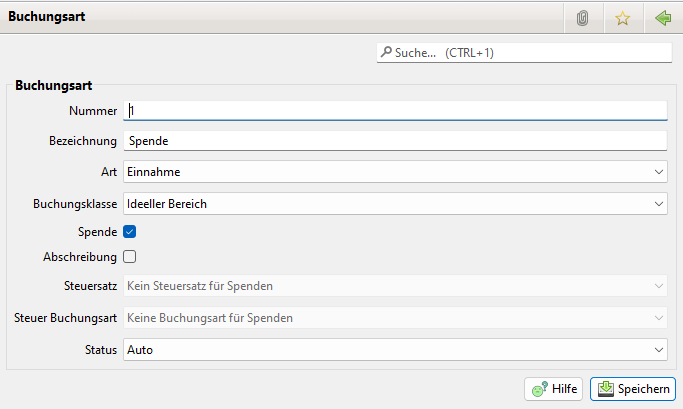
Task: Click the Bezeichnung text field
Action: (395, 141)
